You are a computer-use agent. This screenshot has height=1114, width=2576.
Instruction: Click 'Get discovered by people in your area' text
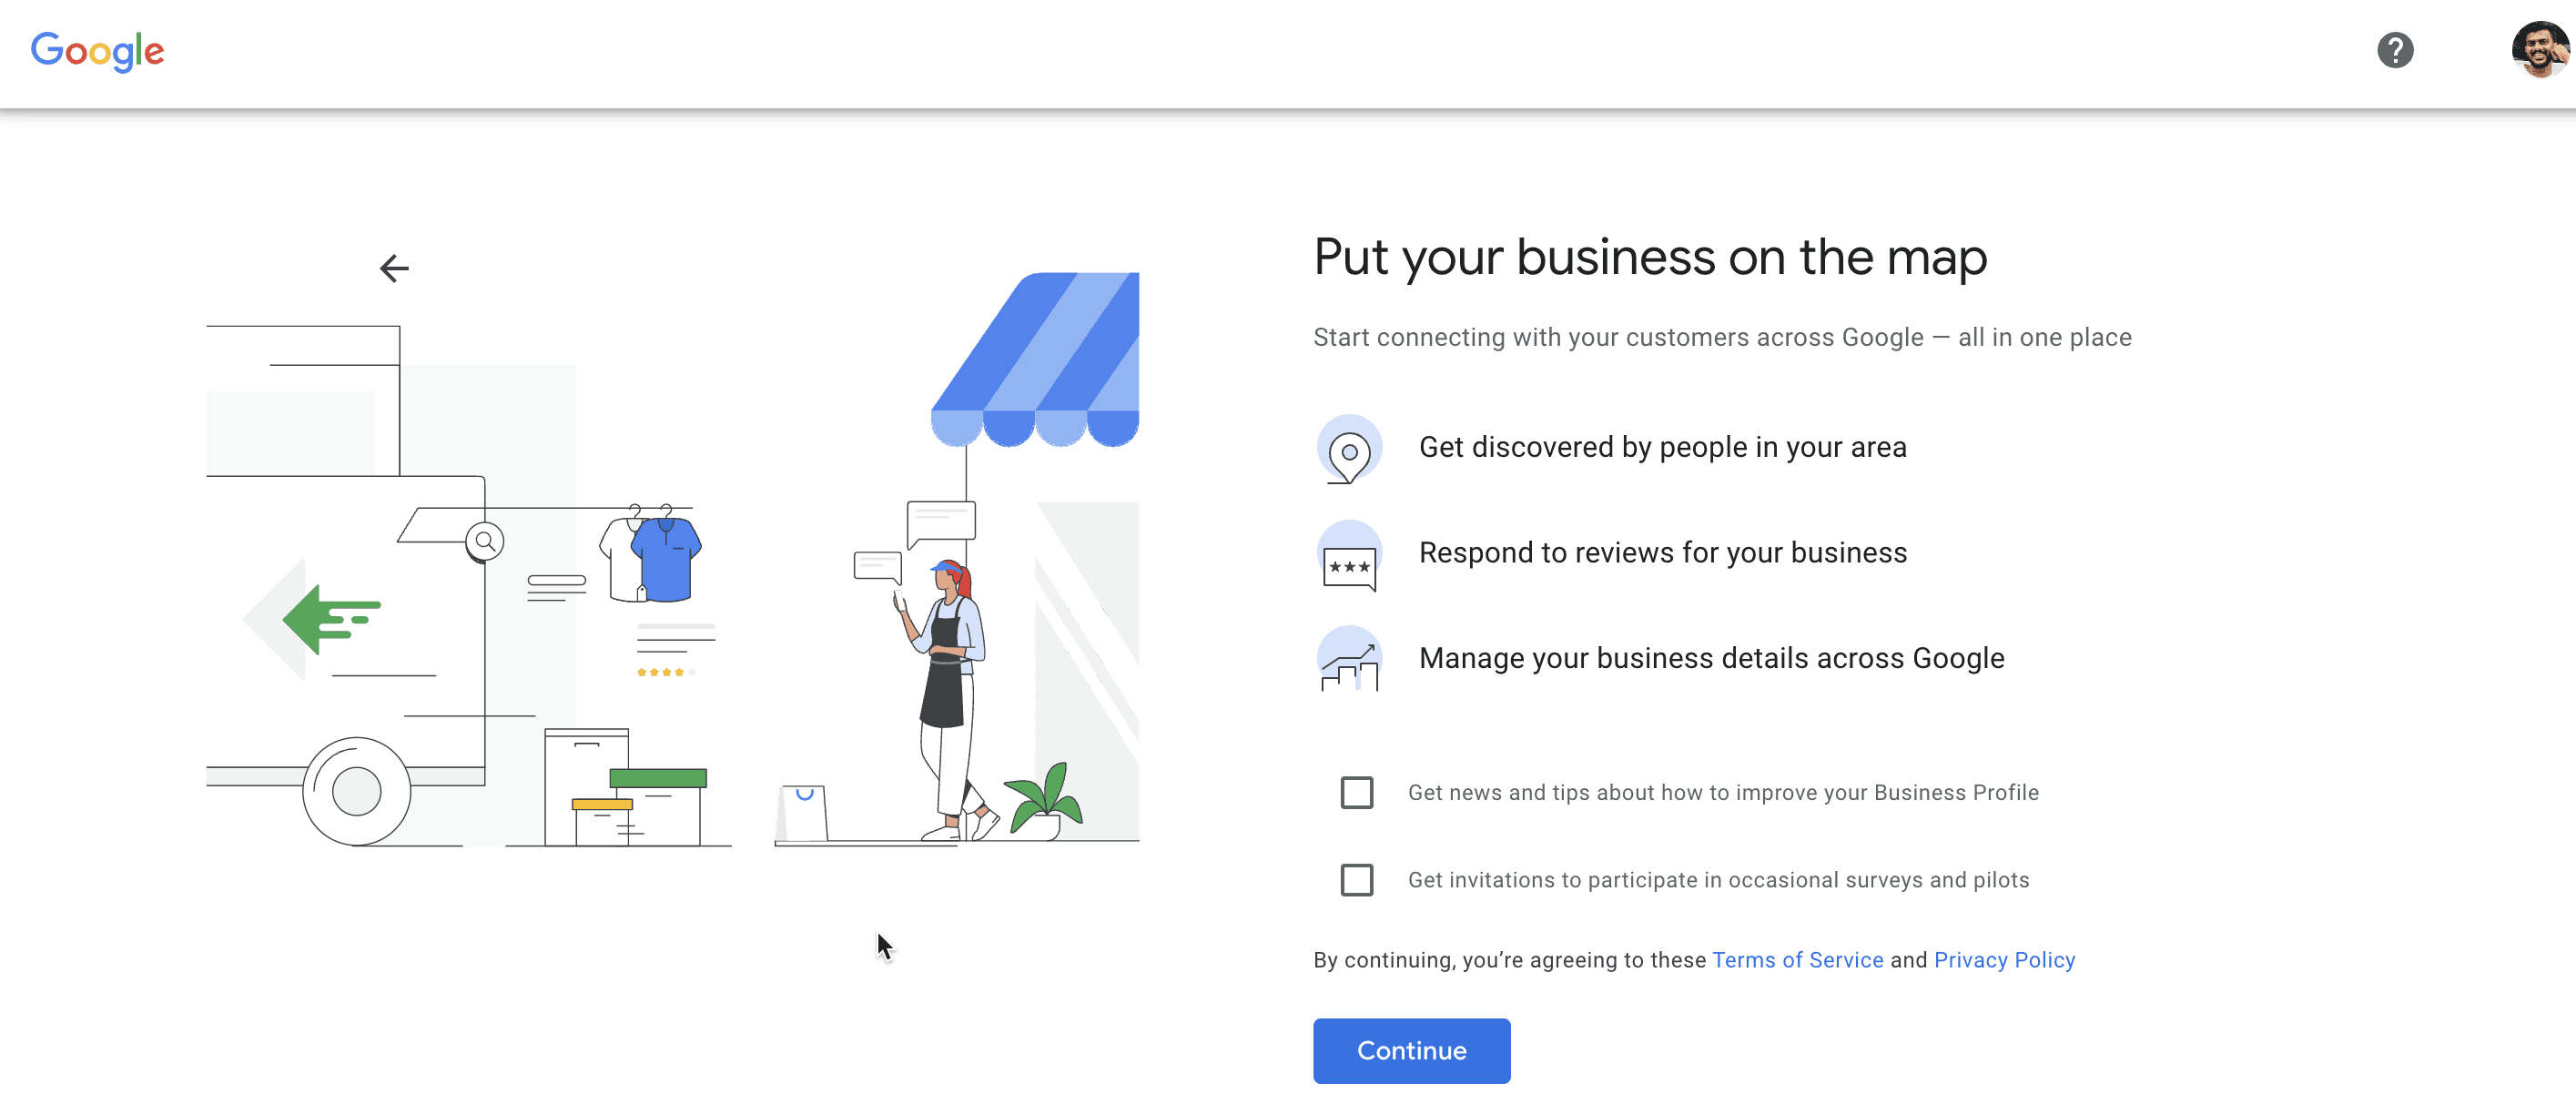1662,447
